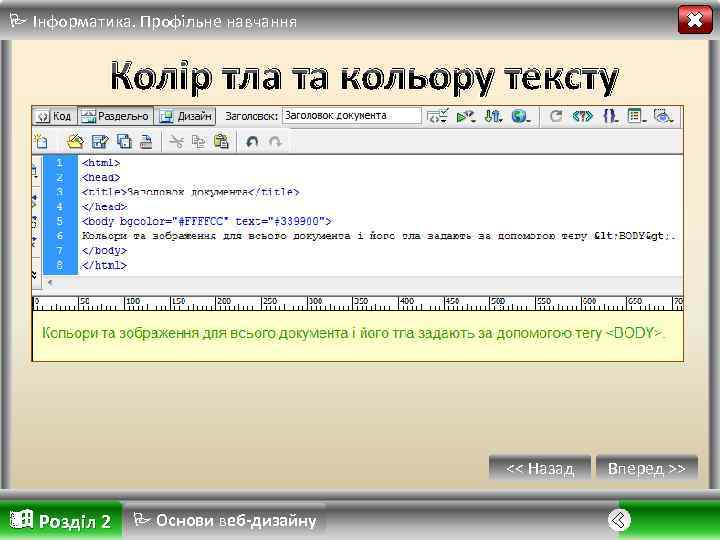Open an existing file
720x540 pixels.
click(x=75, y=141)
